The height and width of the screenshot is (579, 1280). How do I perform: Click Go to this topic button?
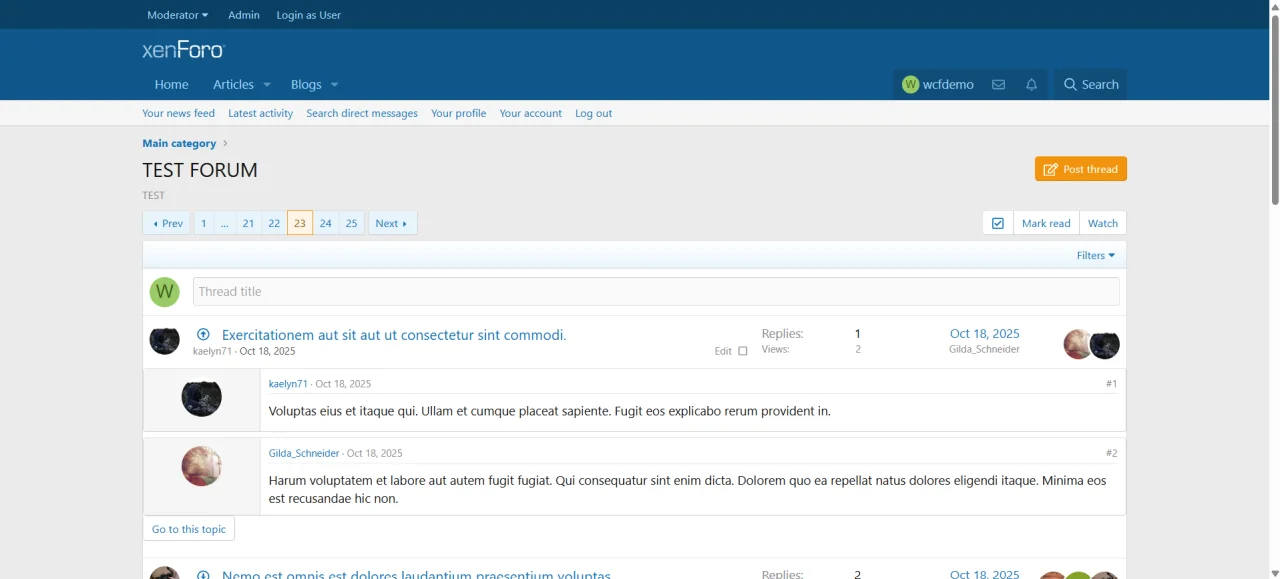(189, 529)
